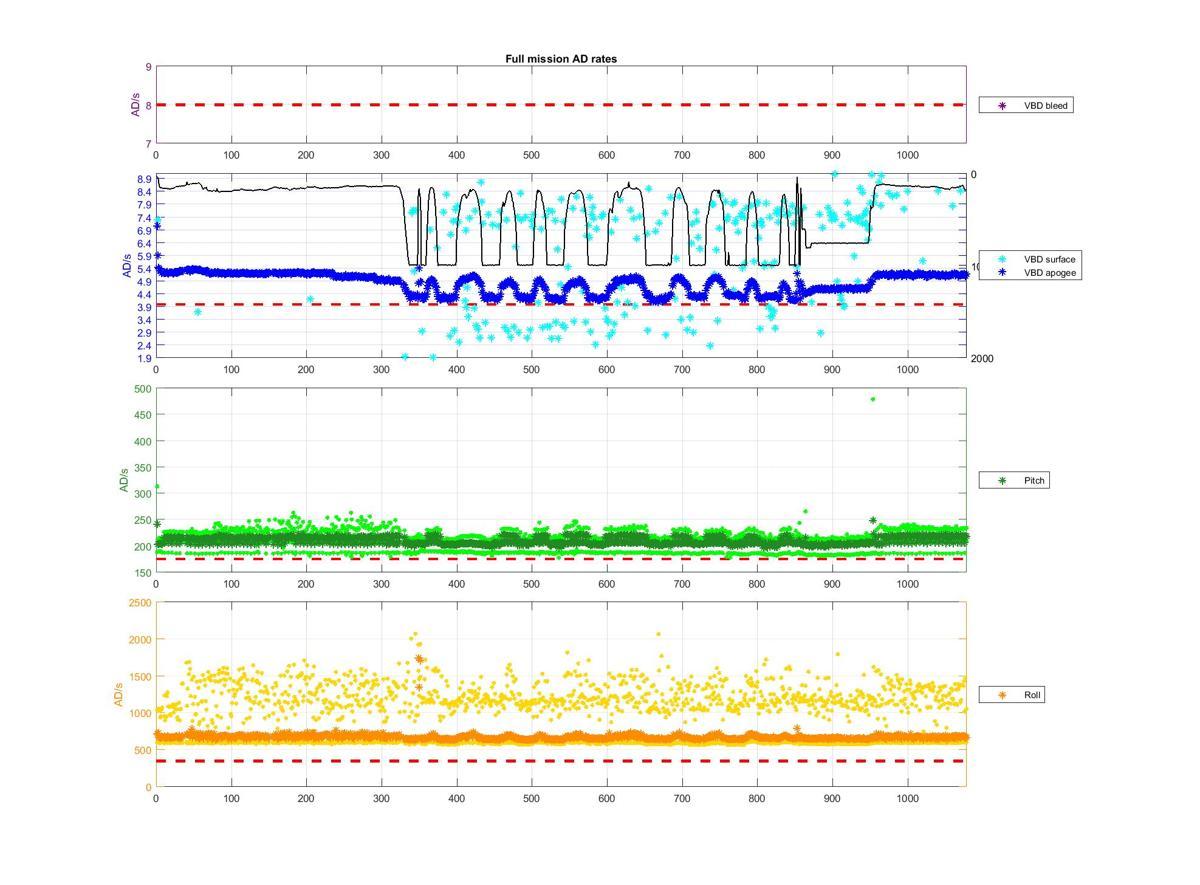Image resolution: width=1200 pixels, height=885 pixels.
Task: Select the green Pitch legend marker
Action: pos(1001,481)
